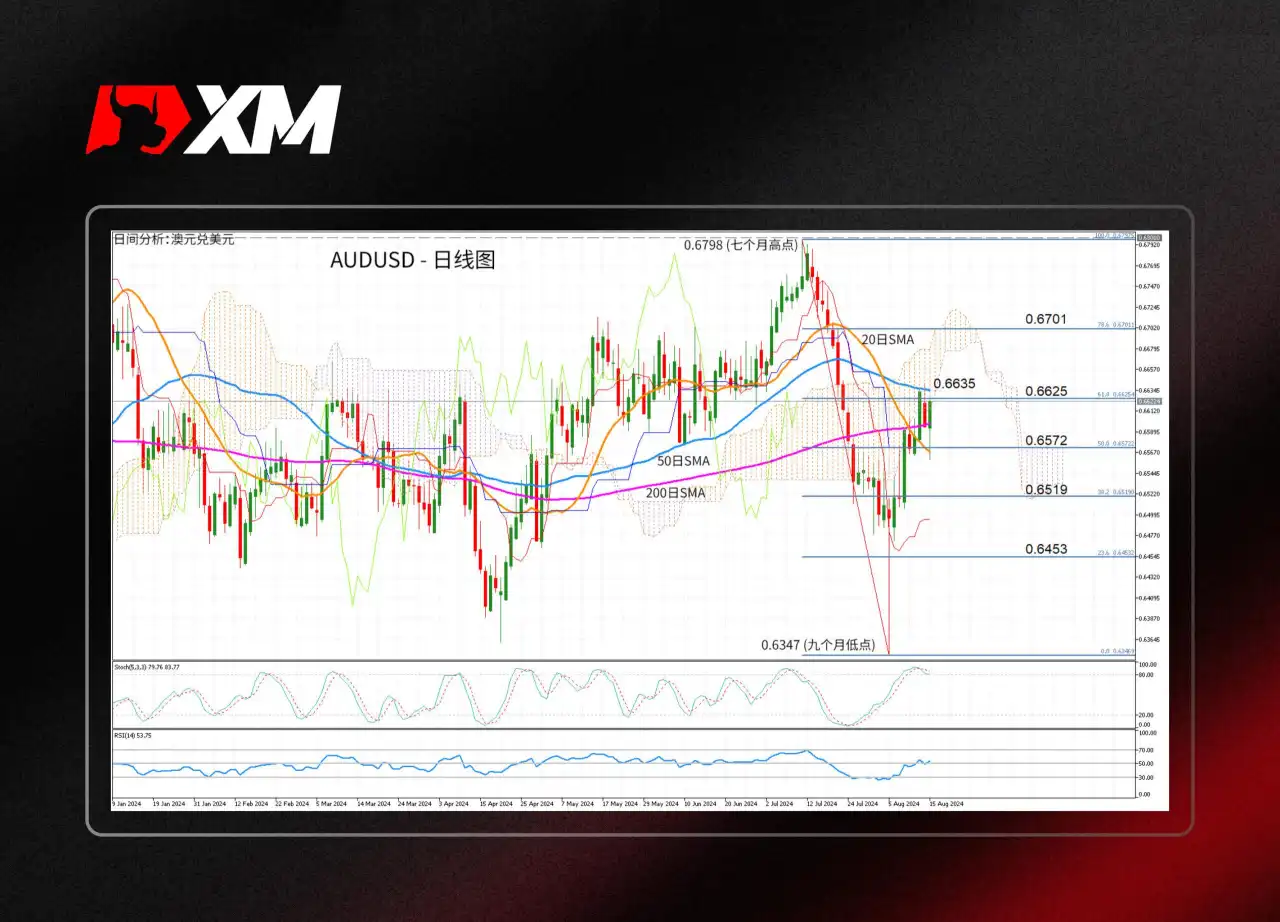Click the '7 May 2024' date axis label

click(x=577, y=804)
